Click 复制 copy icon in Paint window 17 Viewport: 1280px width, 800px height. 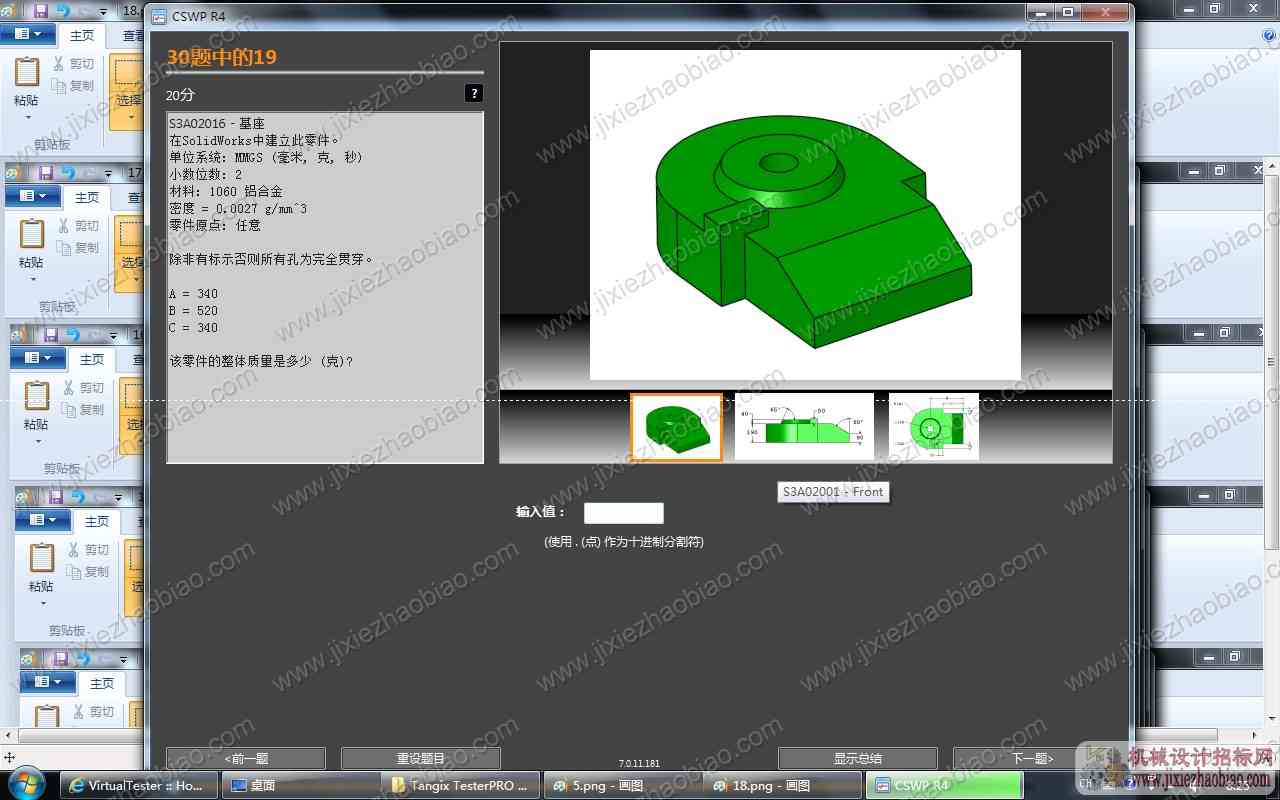63,248
